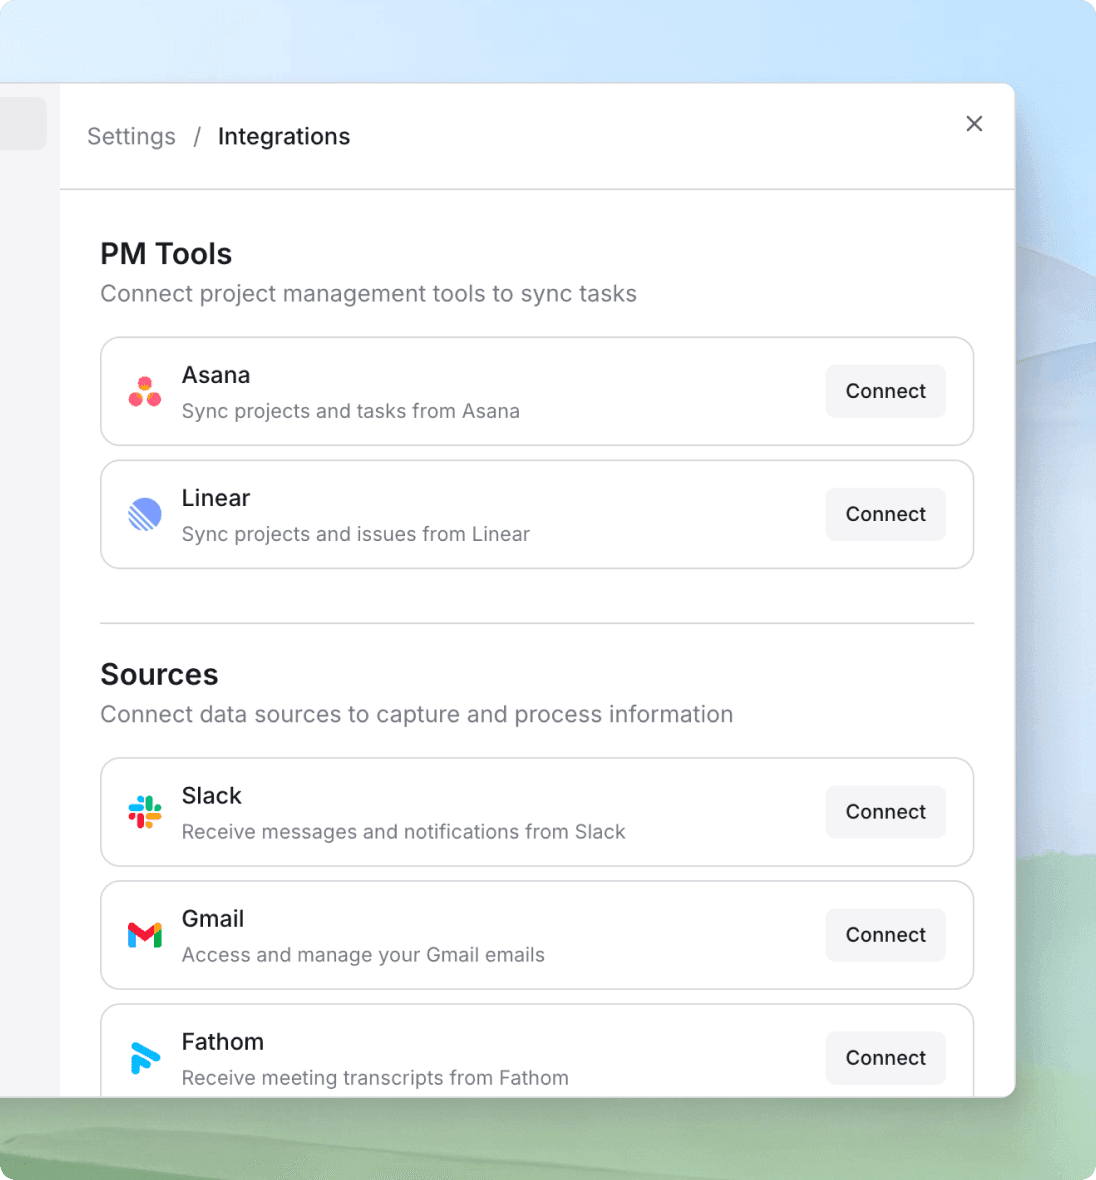Viewport: 1096px width, 1180px height.
Task: Click the Slack logo icon
Action: pos(145,812)
